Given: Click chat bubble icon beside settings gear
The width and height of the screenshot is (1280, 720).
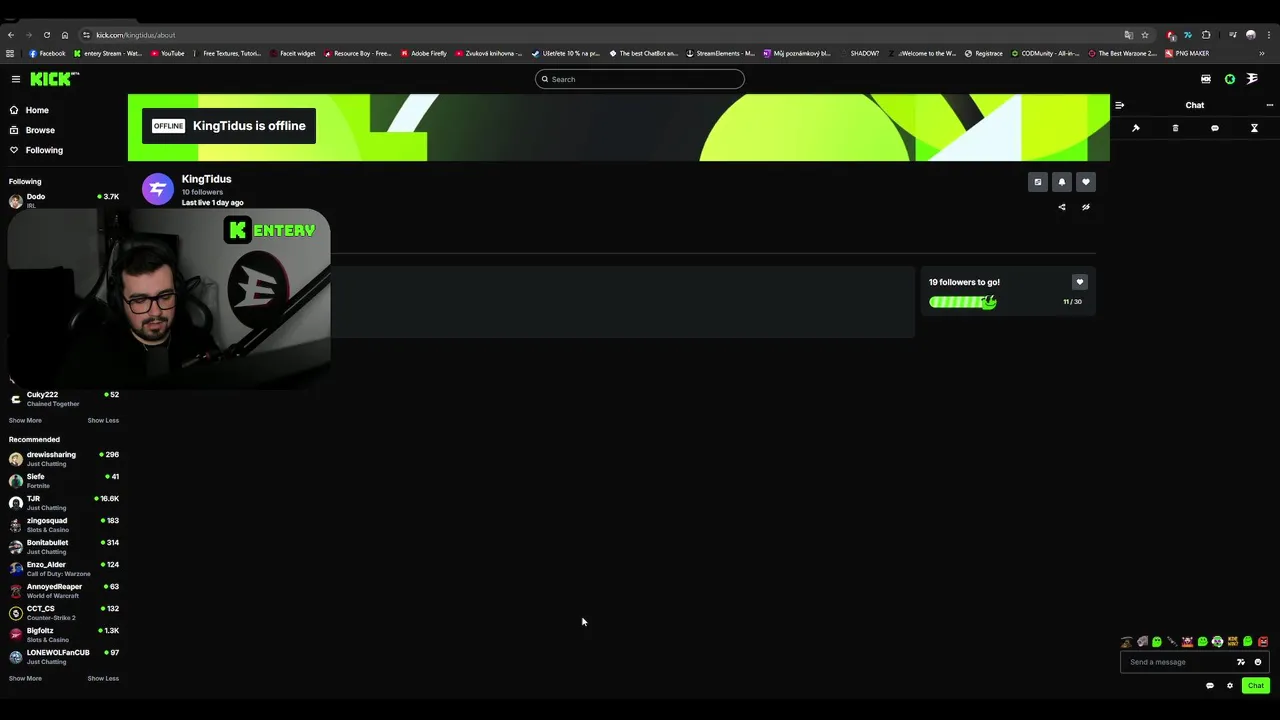Looking at the screenshot, I should pos(1210,686).
